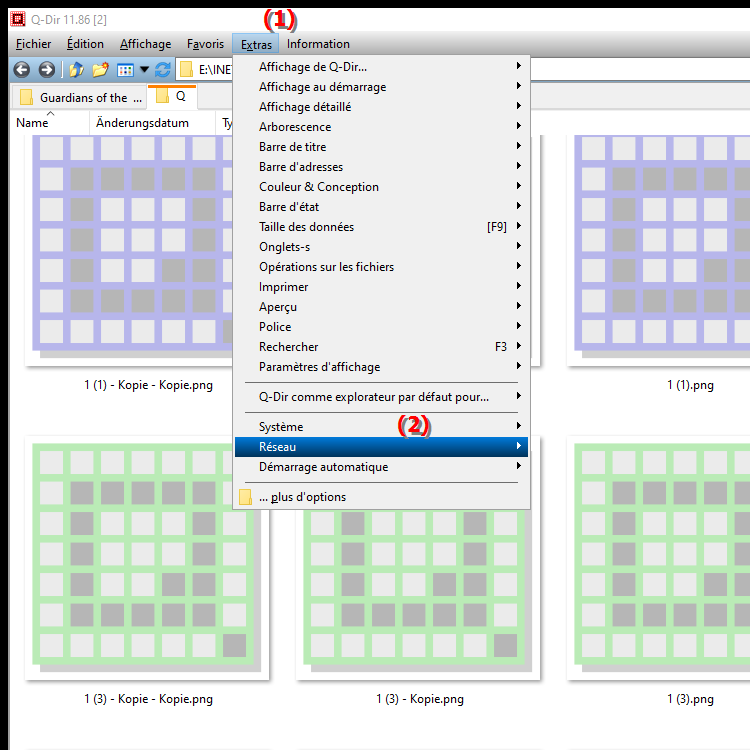Click the view mode grid icon

coord(125,70)
